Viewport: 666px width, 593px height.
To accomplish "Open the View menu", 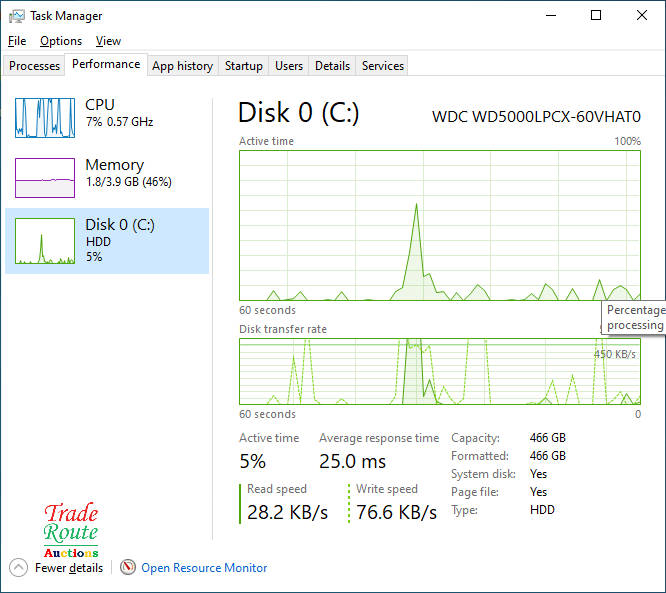I will (x=108, y=41).
